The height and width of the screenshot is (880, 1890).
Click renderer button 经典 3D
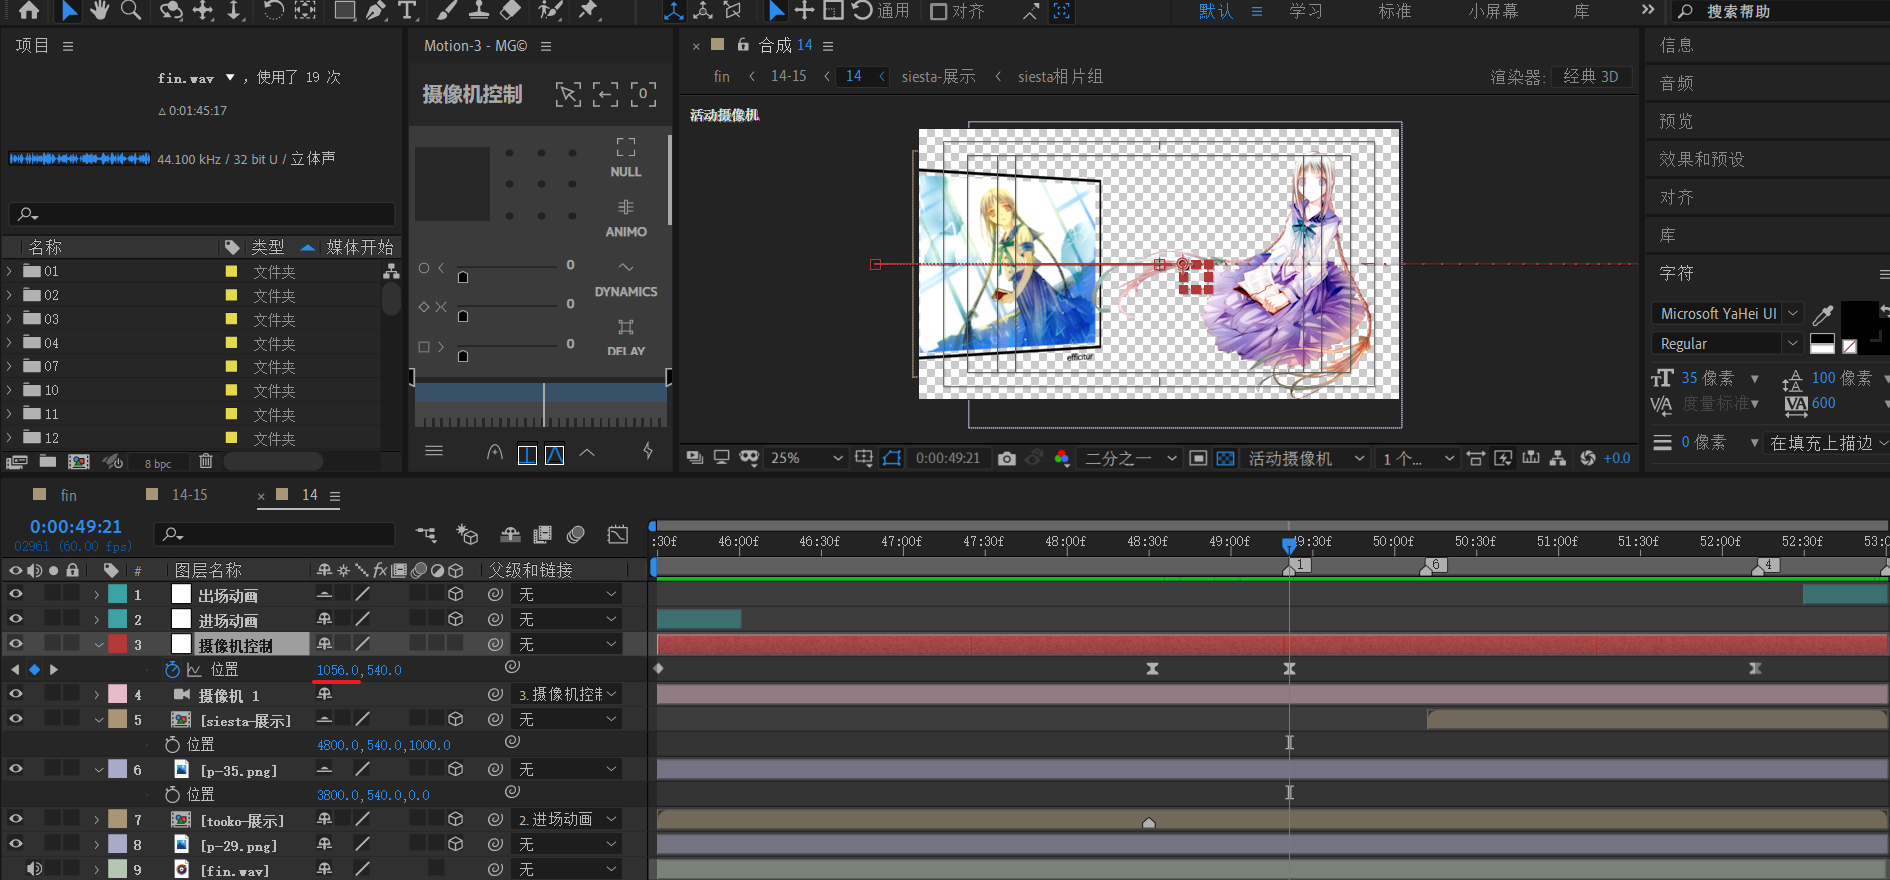pyautogui.click(x=1591, y=77)
